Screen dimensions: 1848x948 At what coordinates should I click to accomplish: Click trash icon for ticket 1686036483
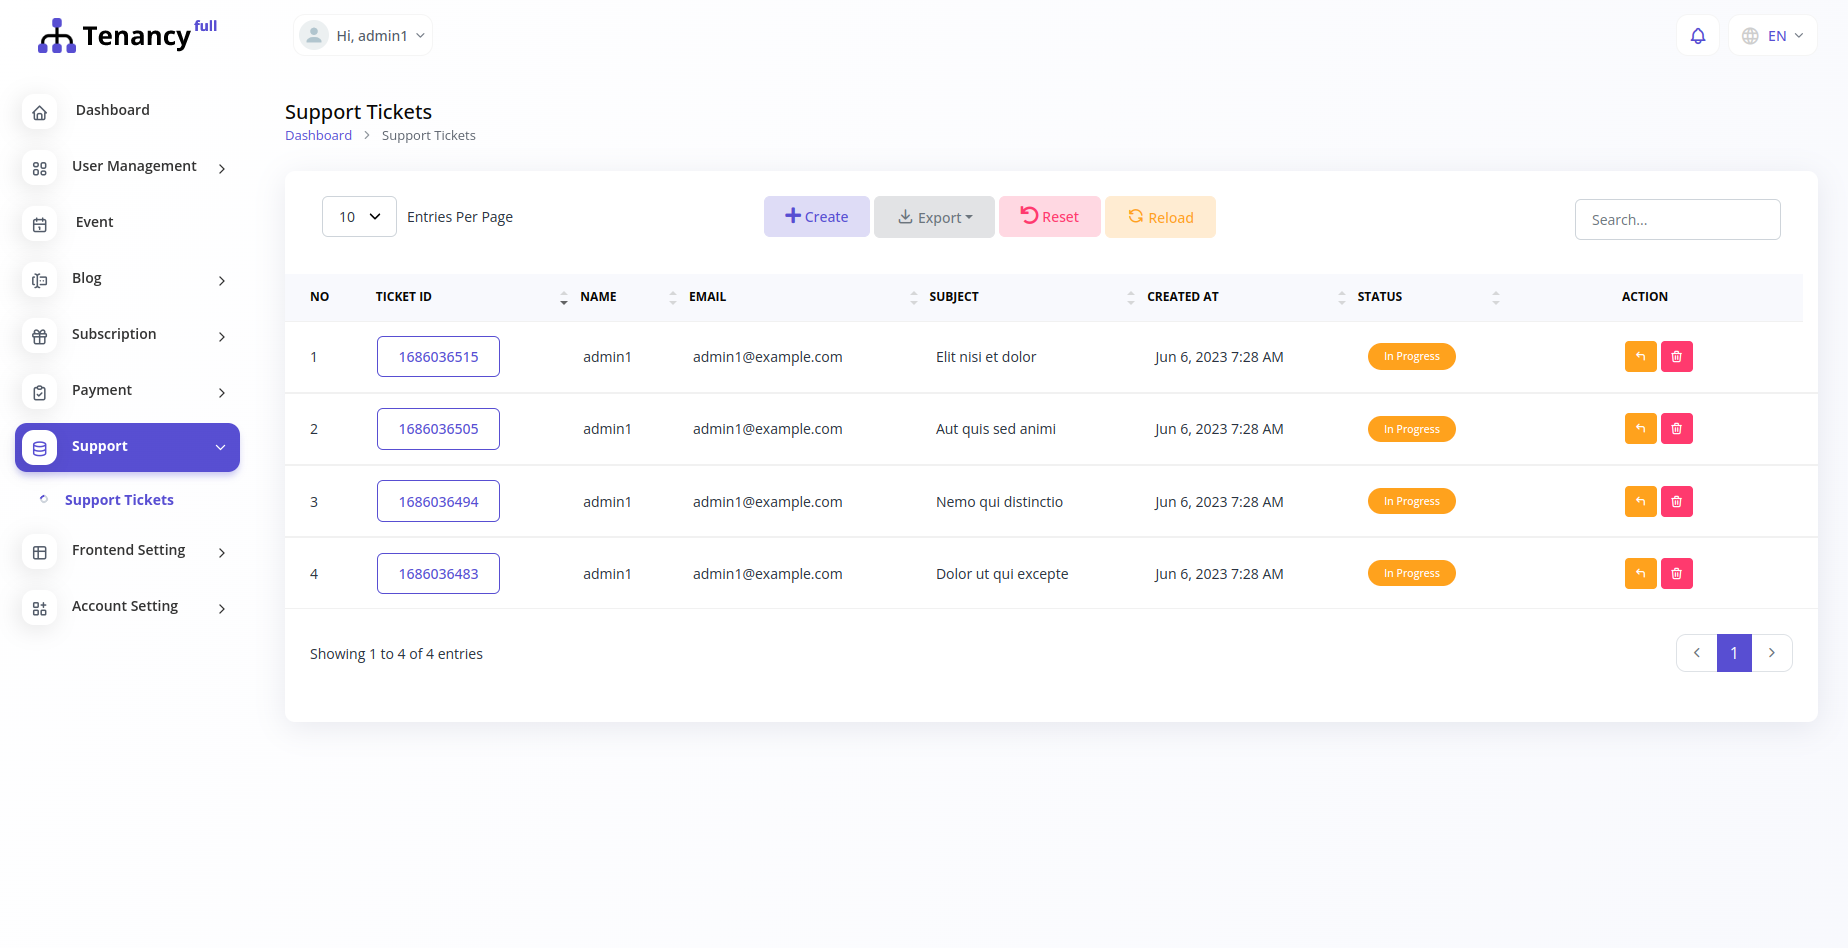pyautogui.click(x=1676, y=573)
